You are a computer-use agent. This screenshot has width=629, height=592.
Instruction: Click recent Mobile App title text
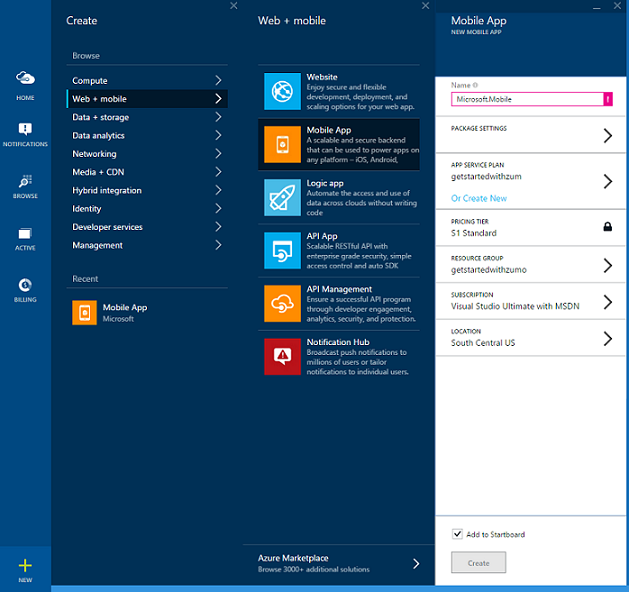point(125,308)
